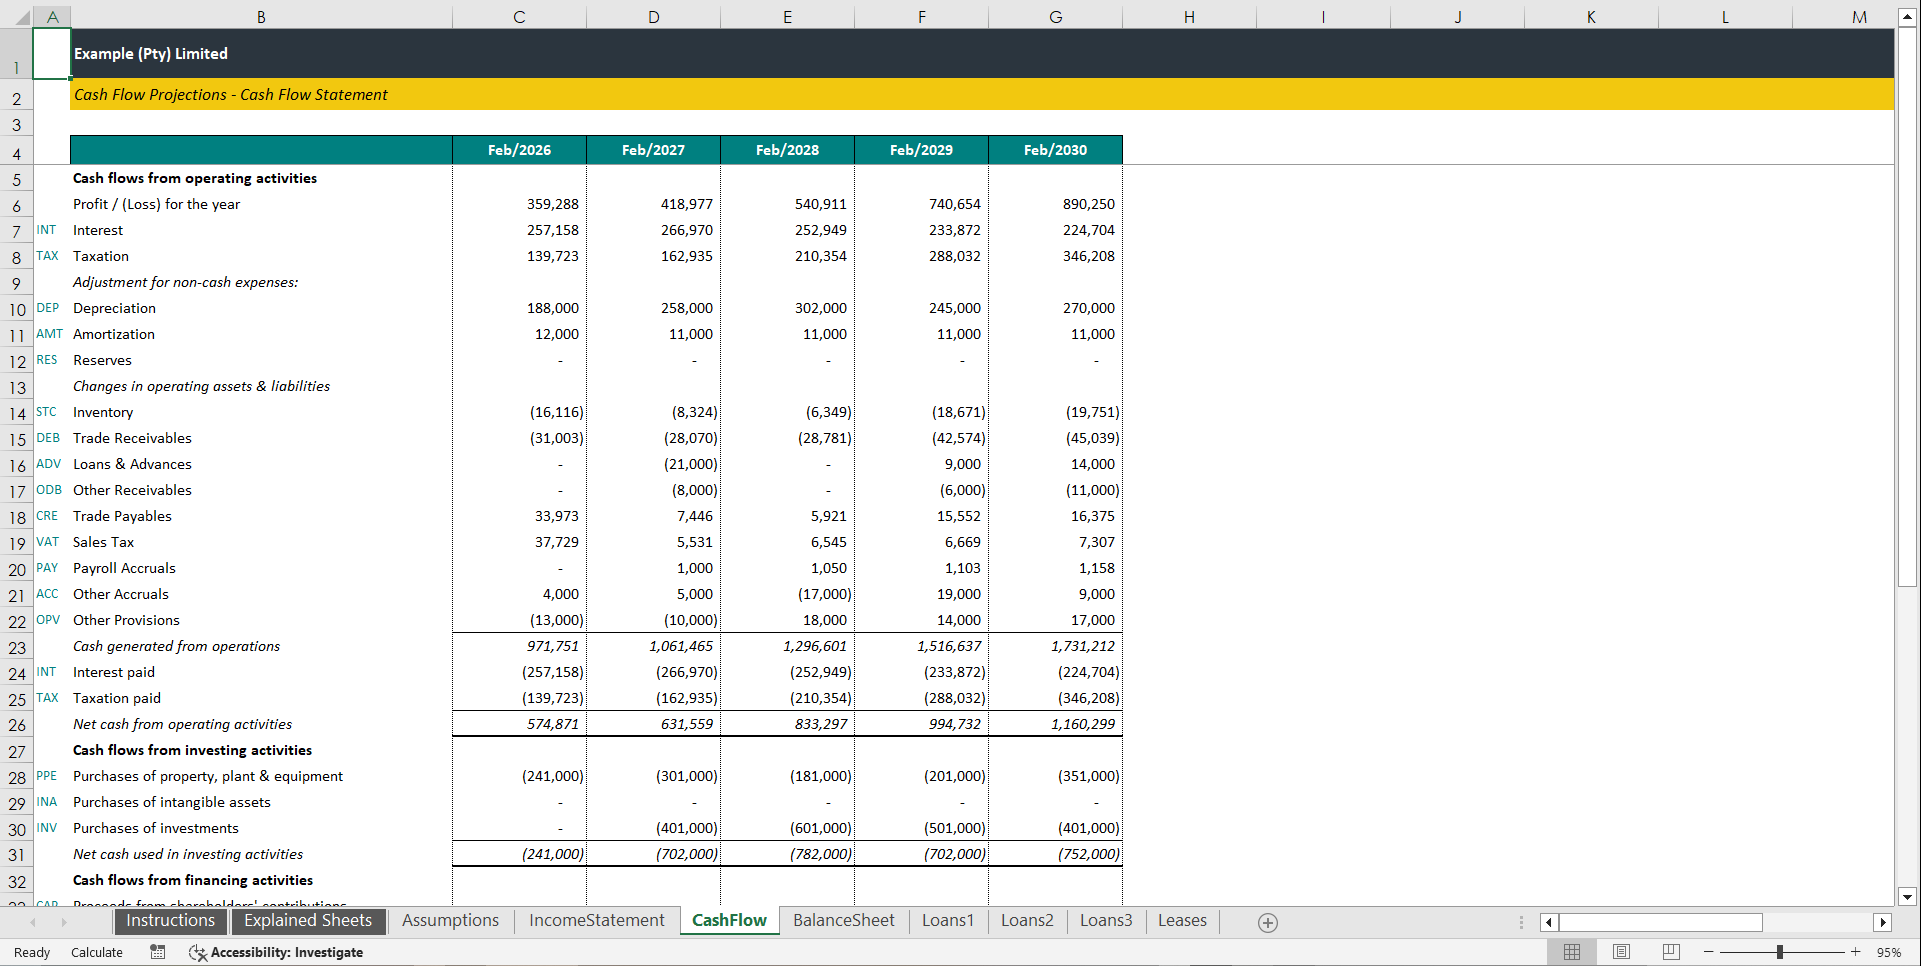Click the macro recording icon near Calculate

[157, 952]
